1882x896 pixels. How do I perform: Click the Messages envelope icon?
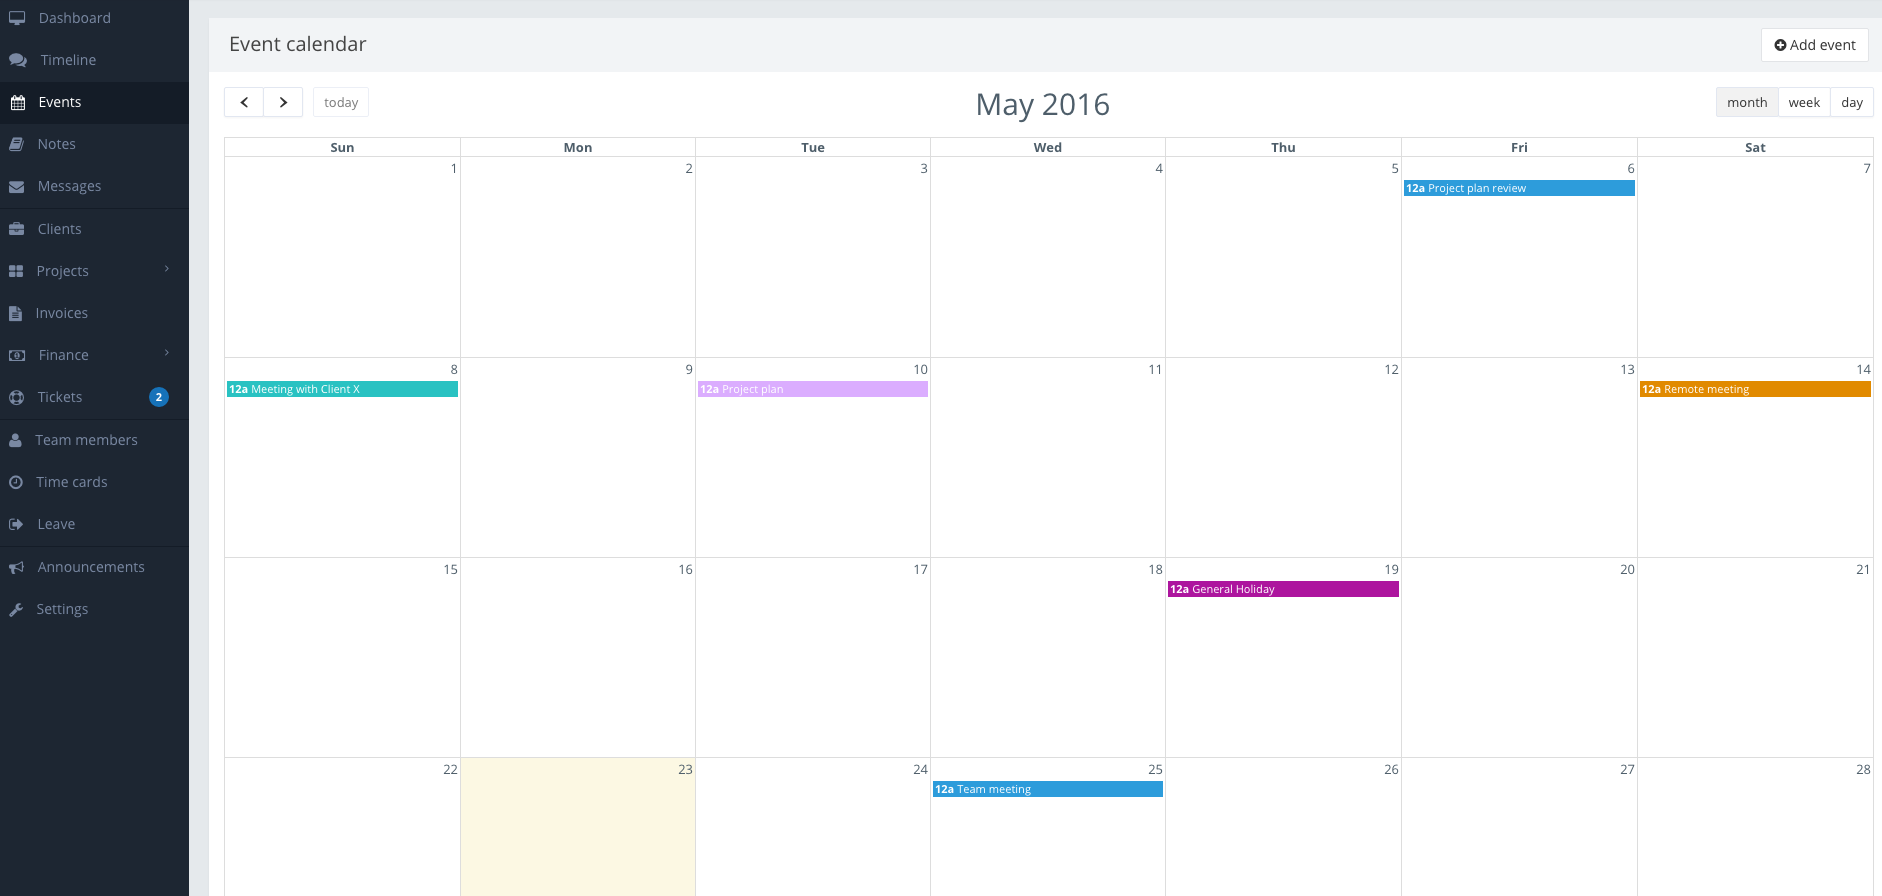coord(16,187)
